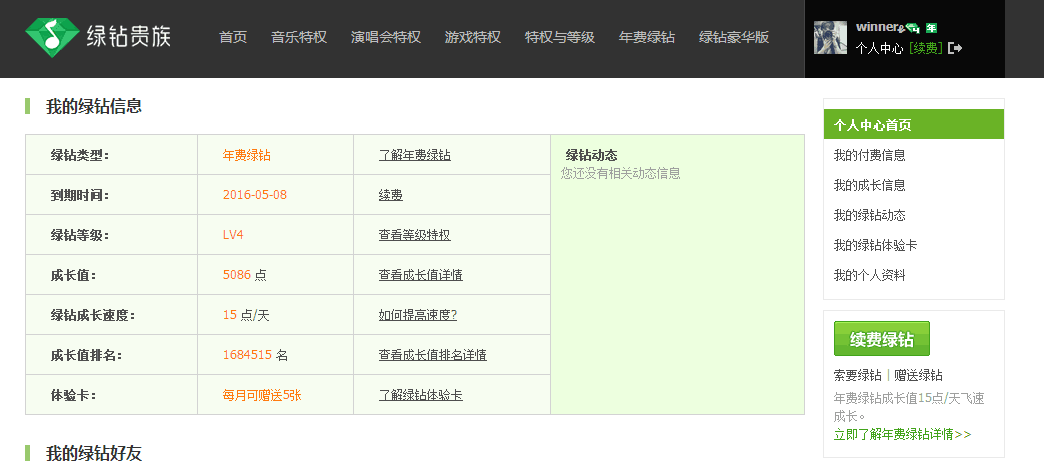Viewport: 1044px width, 467px height.
Task: Click the ranking value 1684515 名
Action: pos(255,355)
